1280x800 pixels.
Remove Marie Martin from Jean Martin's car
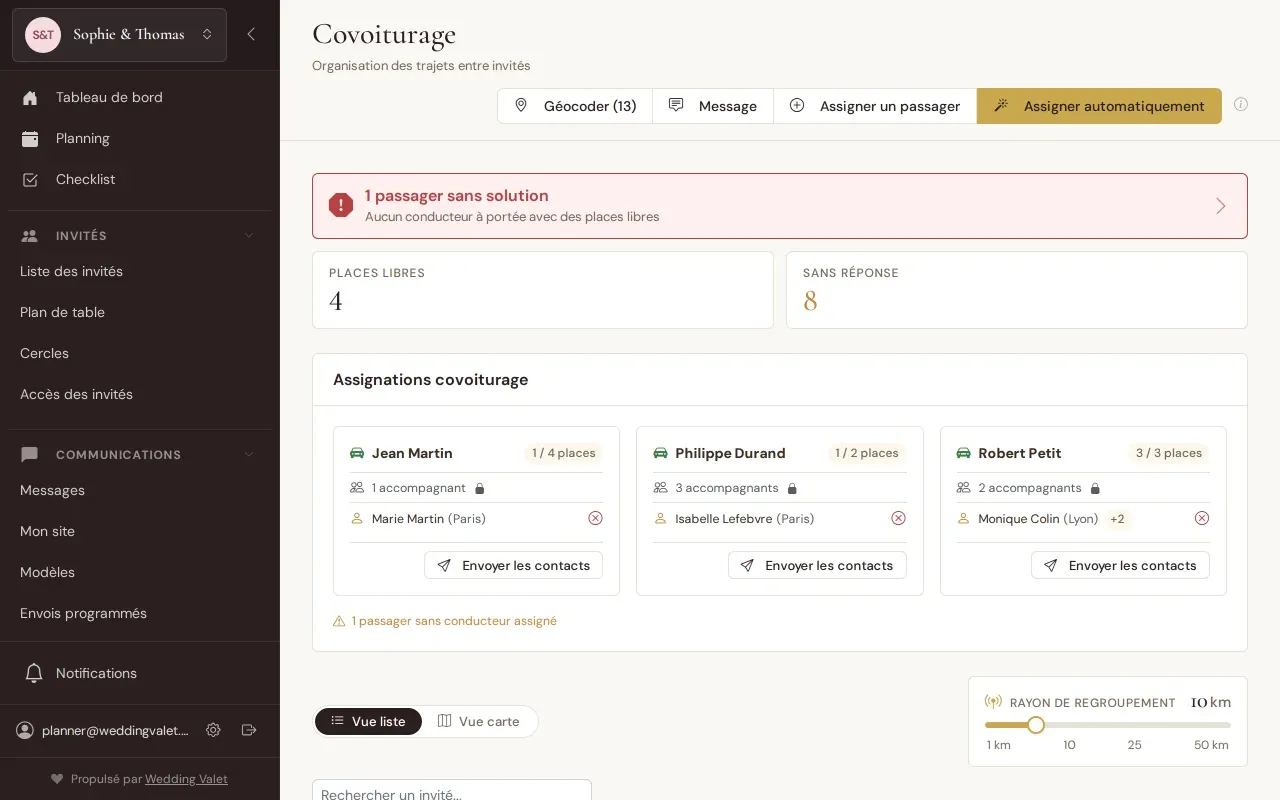(x=595, y=518)
